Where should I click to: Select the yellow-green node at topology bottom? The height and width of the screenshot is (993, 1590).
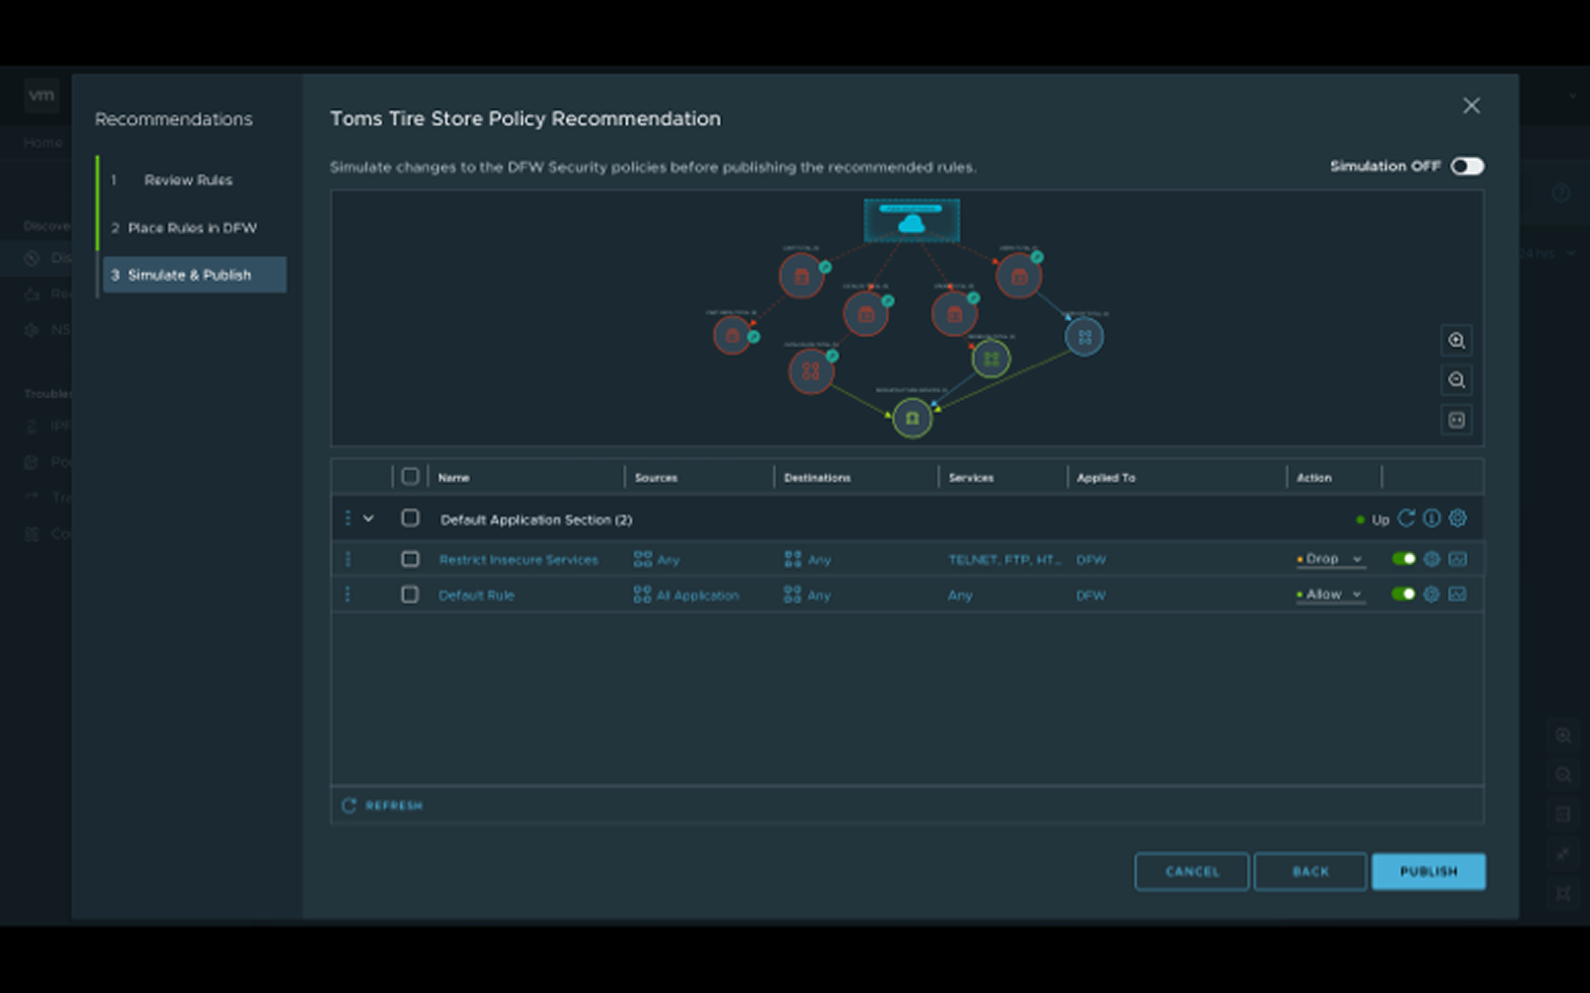(x=912, y=418)
